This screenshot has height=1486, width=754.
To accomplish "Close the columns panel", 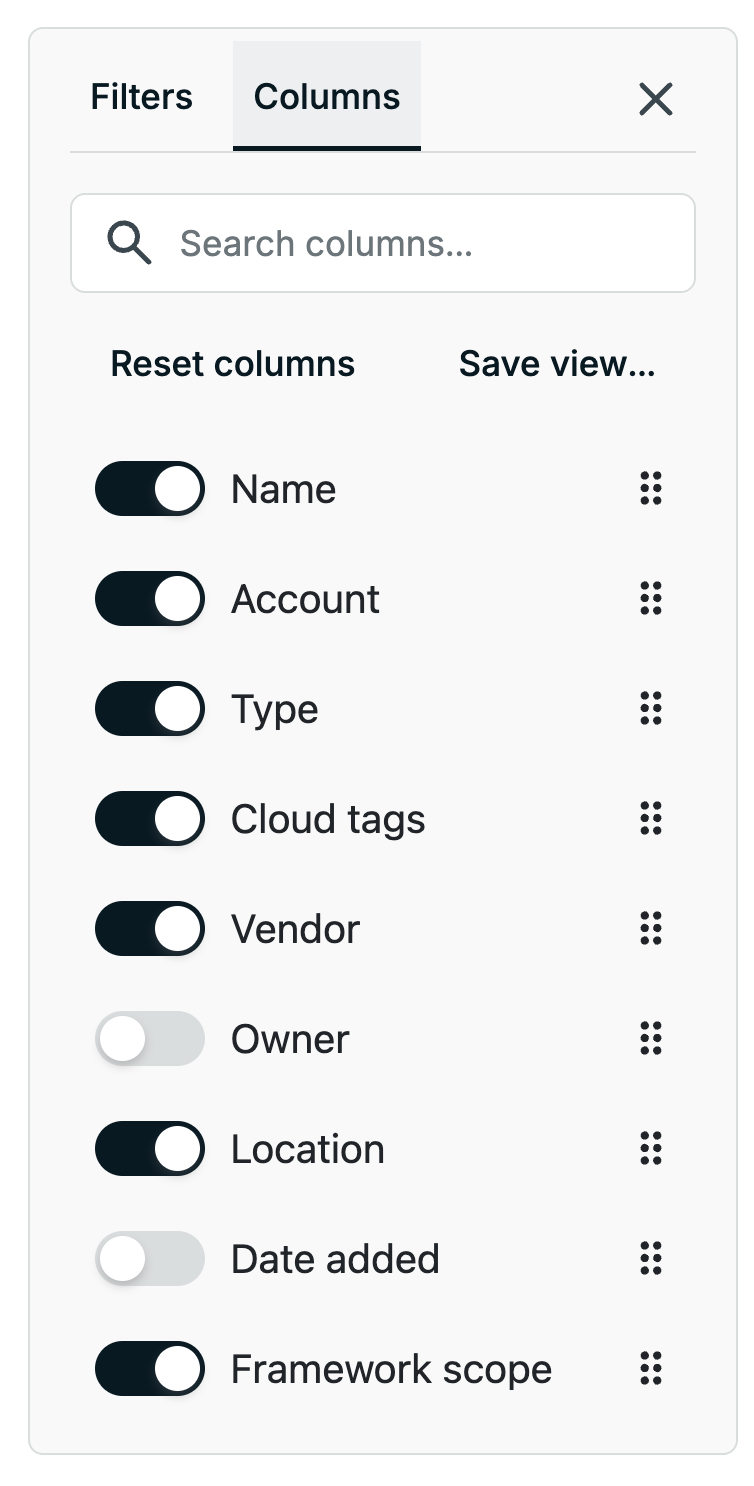I will click(x=656, y=99).
